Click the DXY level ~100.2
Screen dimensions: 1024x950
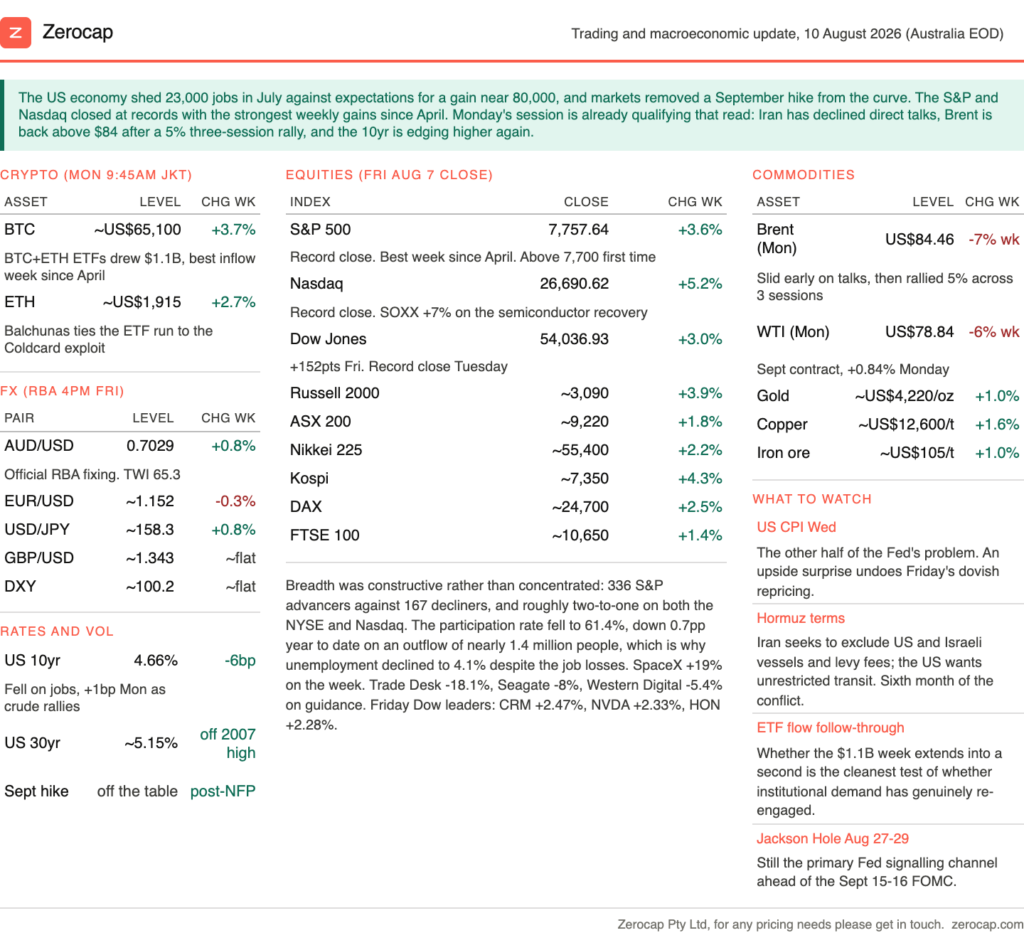point(150,586)
